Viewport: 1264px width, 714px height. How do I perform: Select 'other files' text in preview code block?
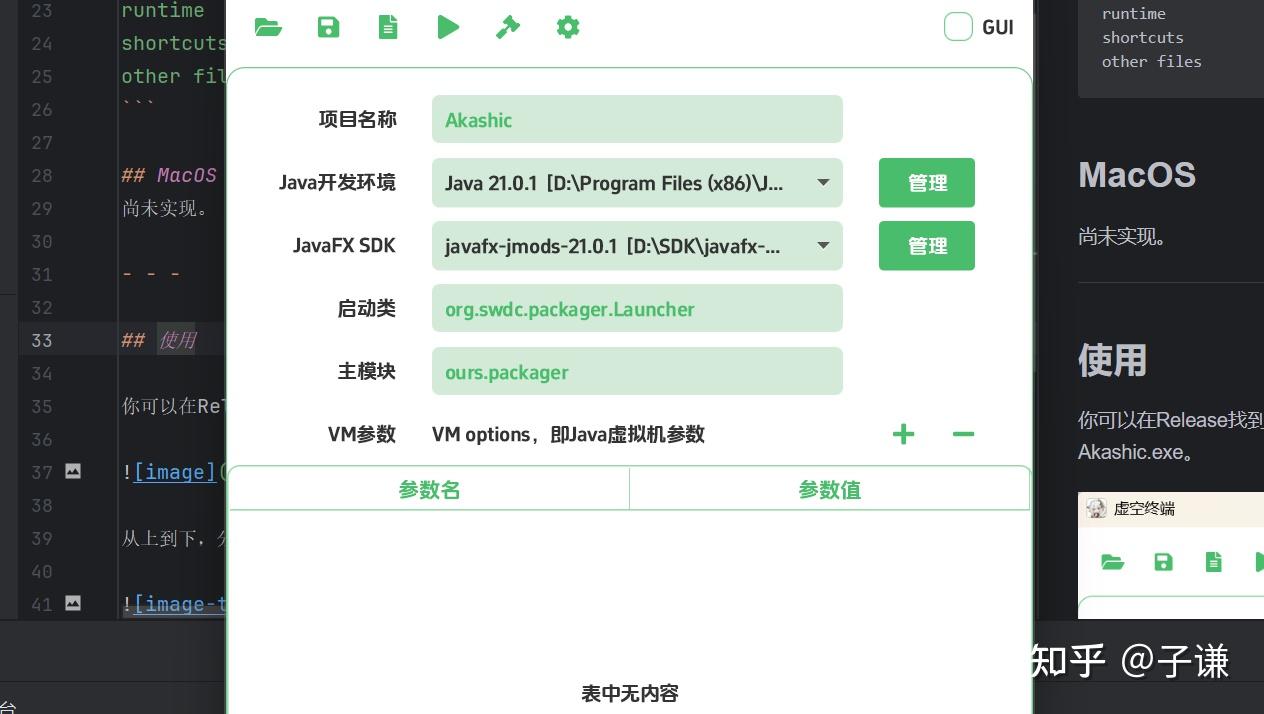click(x=1152, y=61)
